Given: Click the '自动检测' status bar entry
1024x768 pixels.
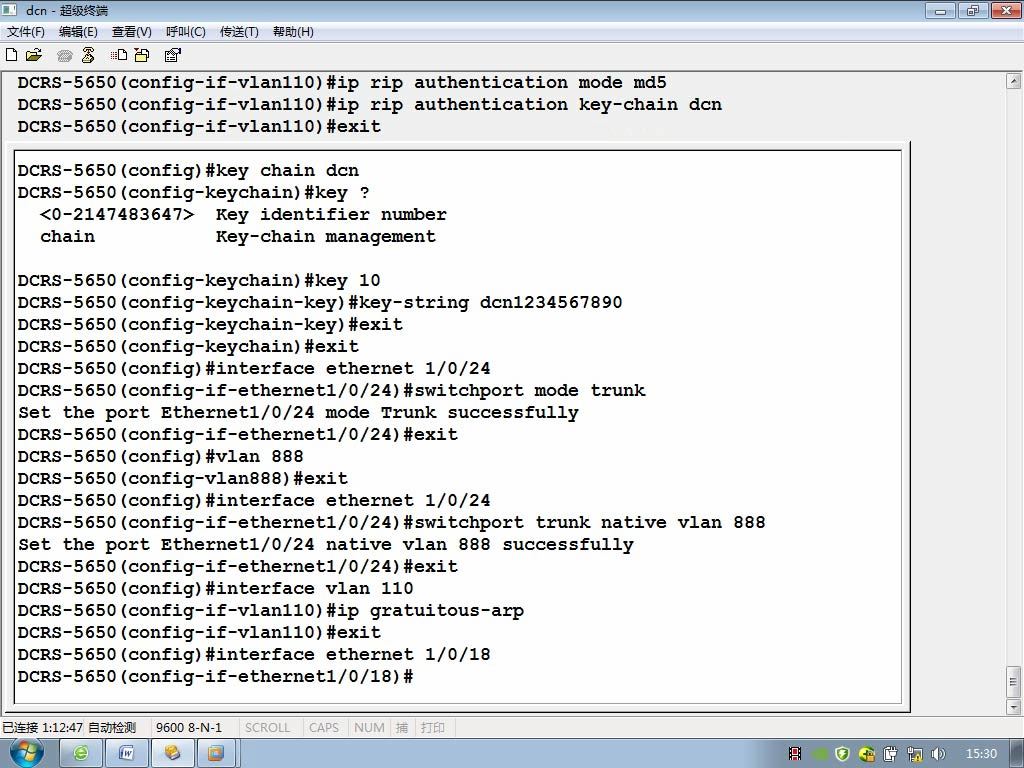Looking at the screenshot, I should point(112,728).
